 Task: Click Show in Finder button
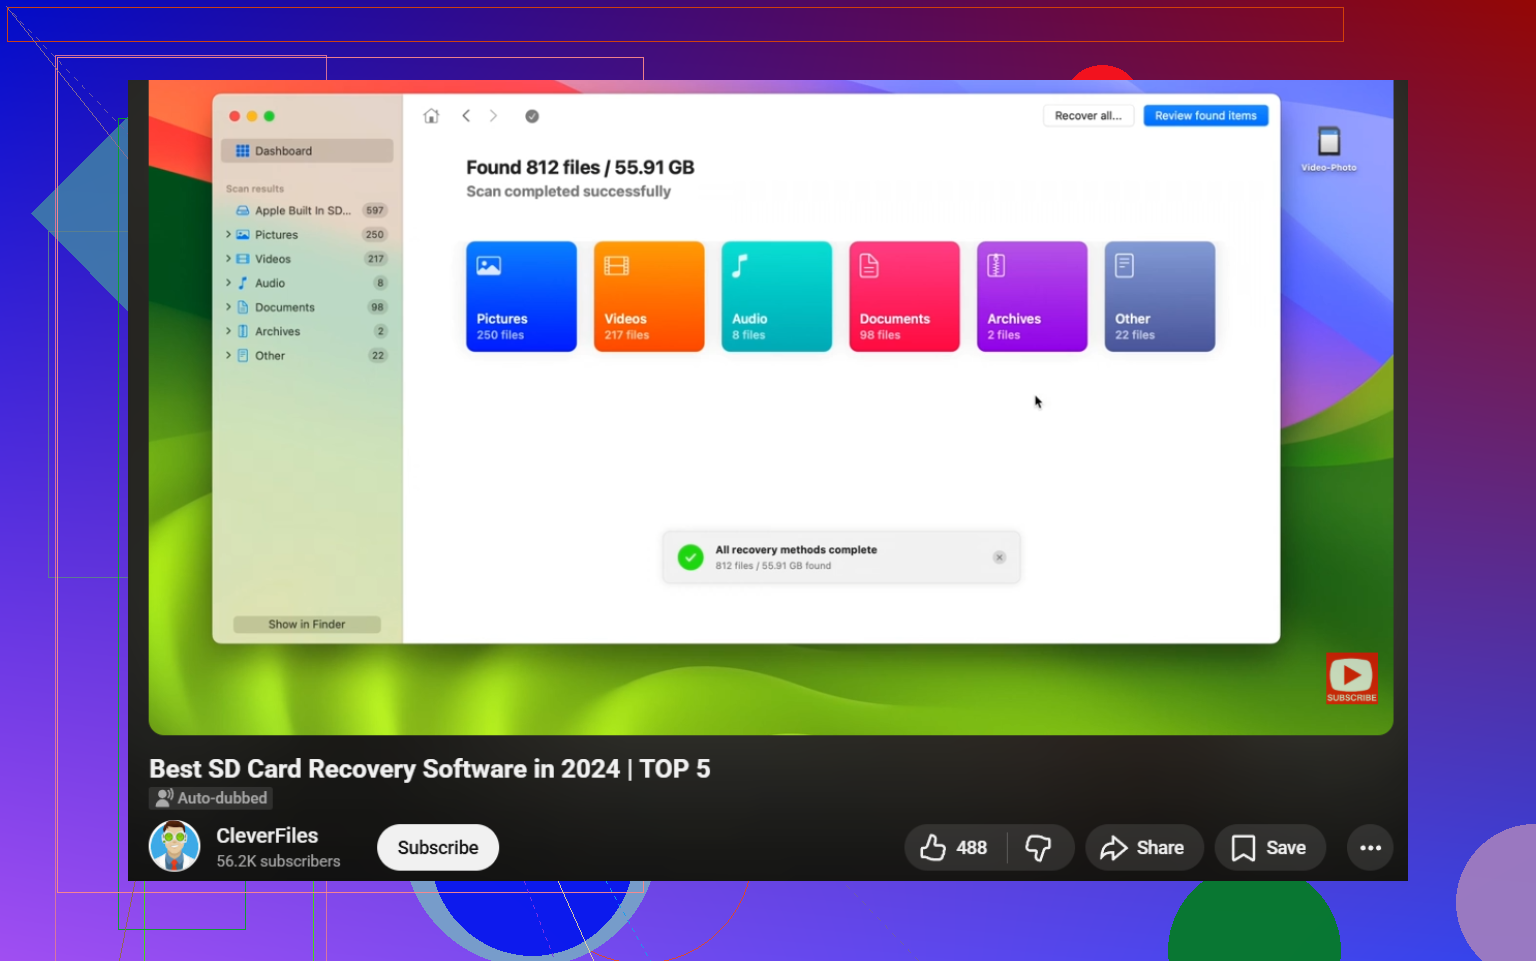[307, 624]
